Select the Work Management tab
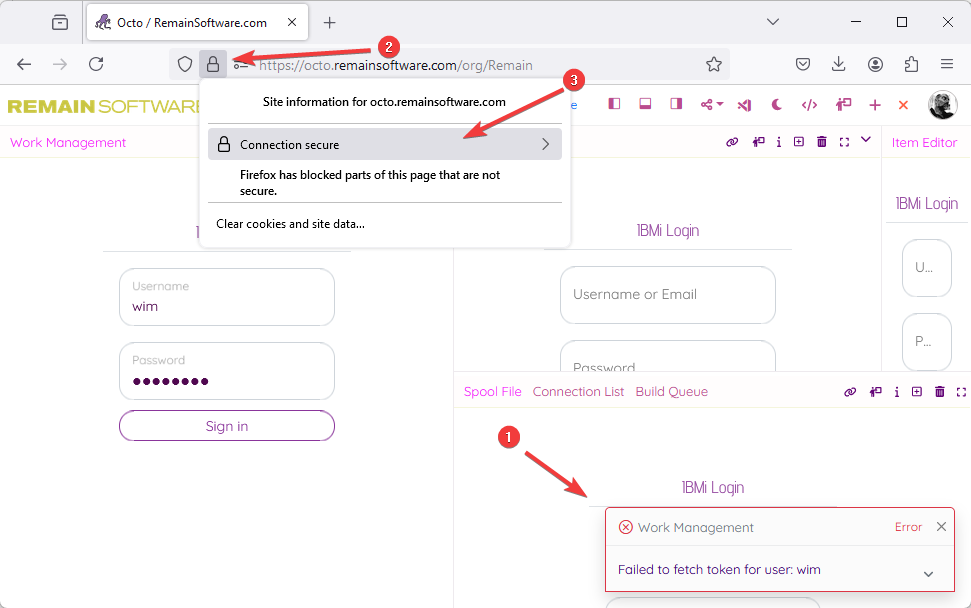Viewport: 971px width, 608px height. (x=68, y=142)
